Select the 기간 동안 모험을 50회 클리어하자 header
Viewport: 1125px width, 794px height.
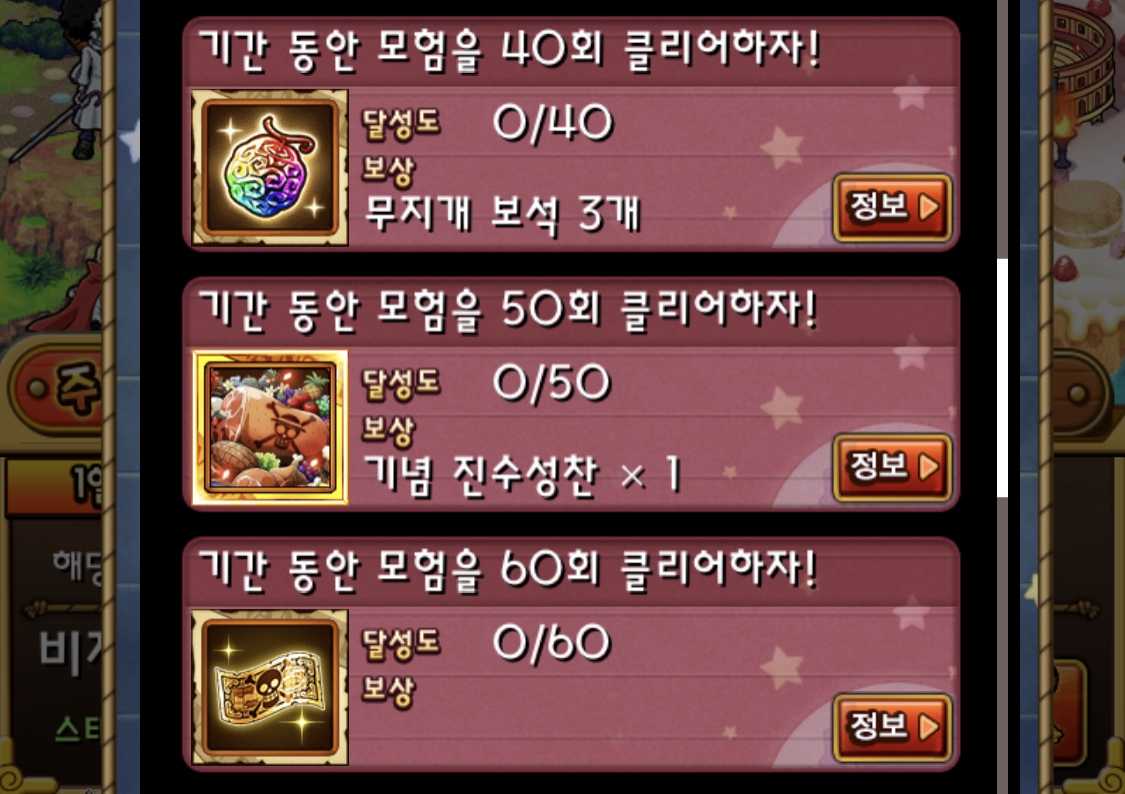click(x=508, y=310)
